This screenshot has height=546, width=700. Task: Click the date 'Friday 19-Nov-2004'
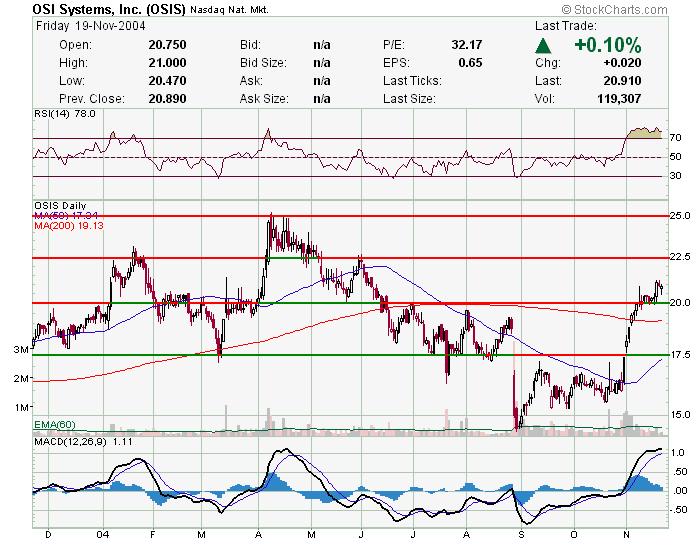click(x=91, y=26)
